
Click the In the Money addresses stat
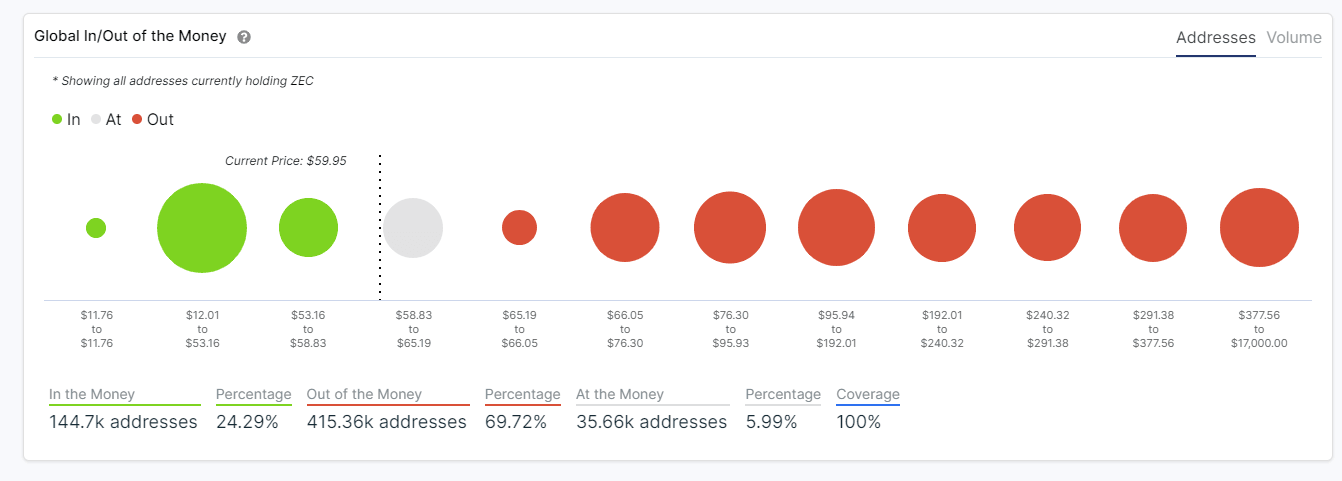point(123,422)
